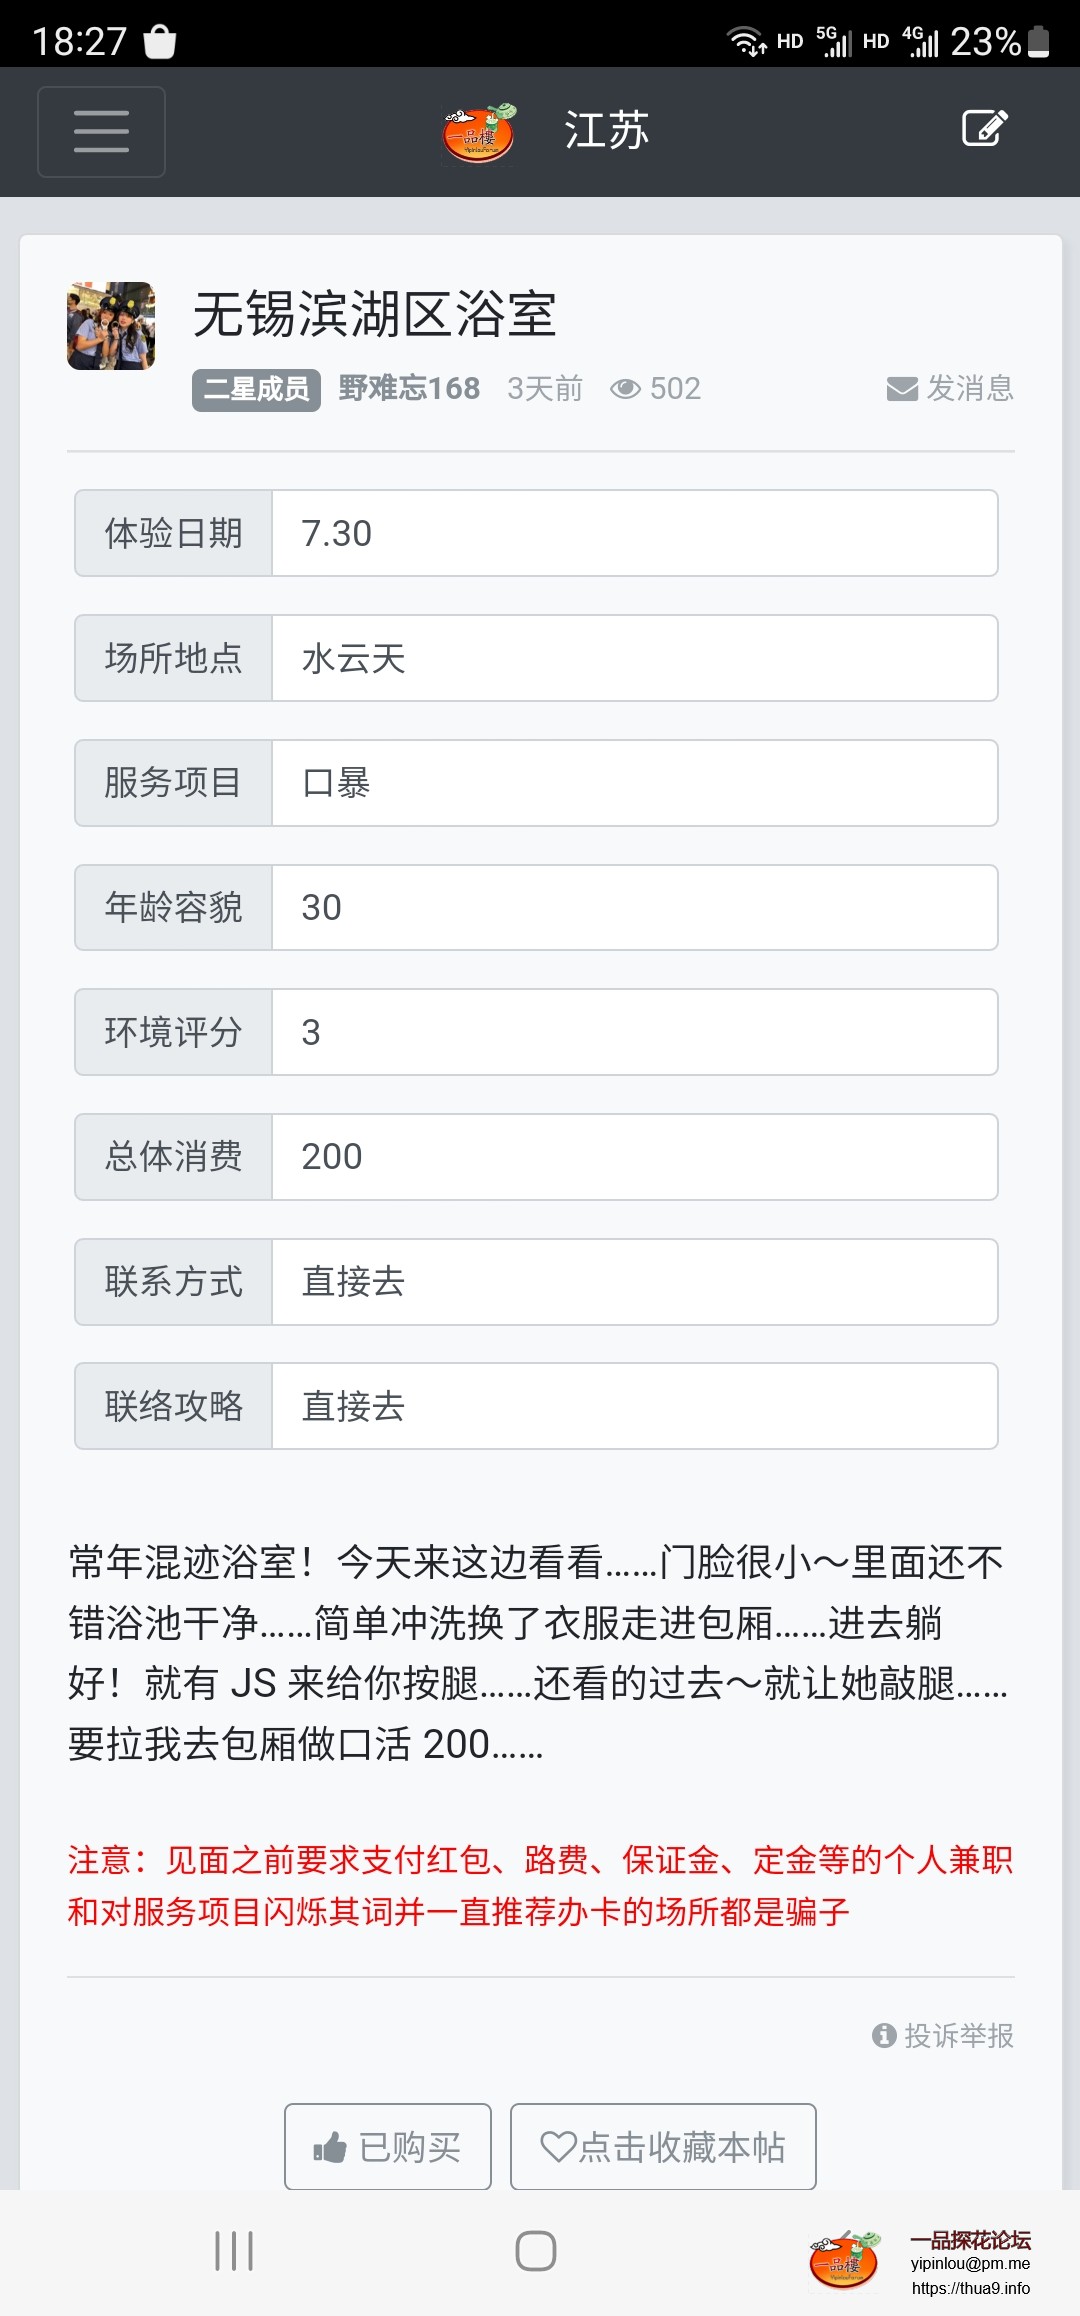
Task: Tap the 总体消费 field showing 200
Action: [634, 1157]
